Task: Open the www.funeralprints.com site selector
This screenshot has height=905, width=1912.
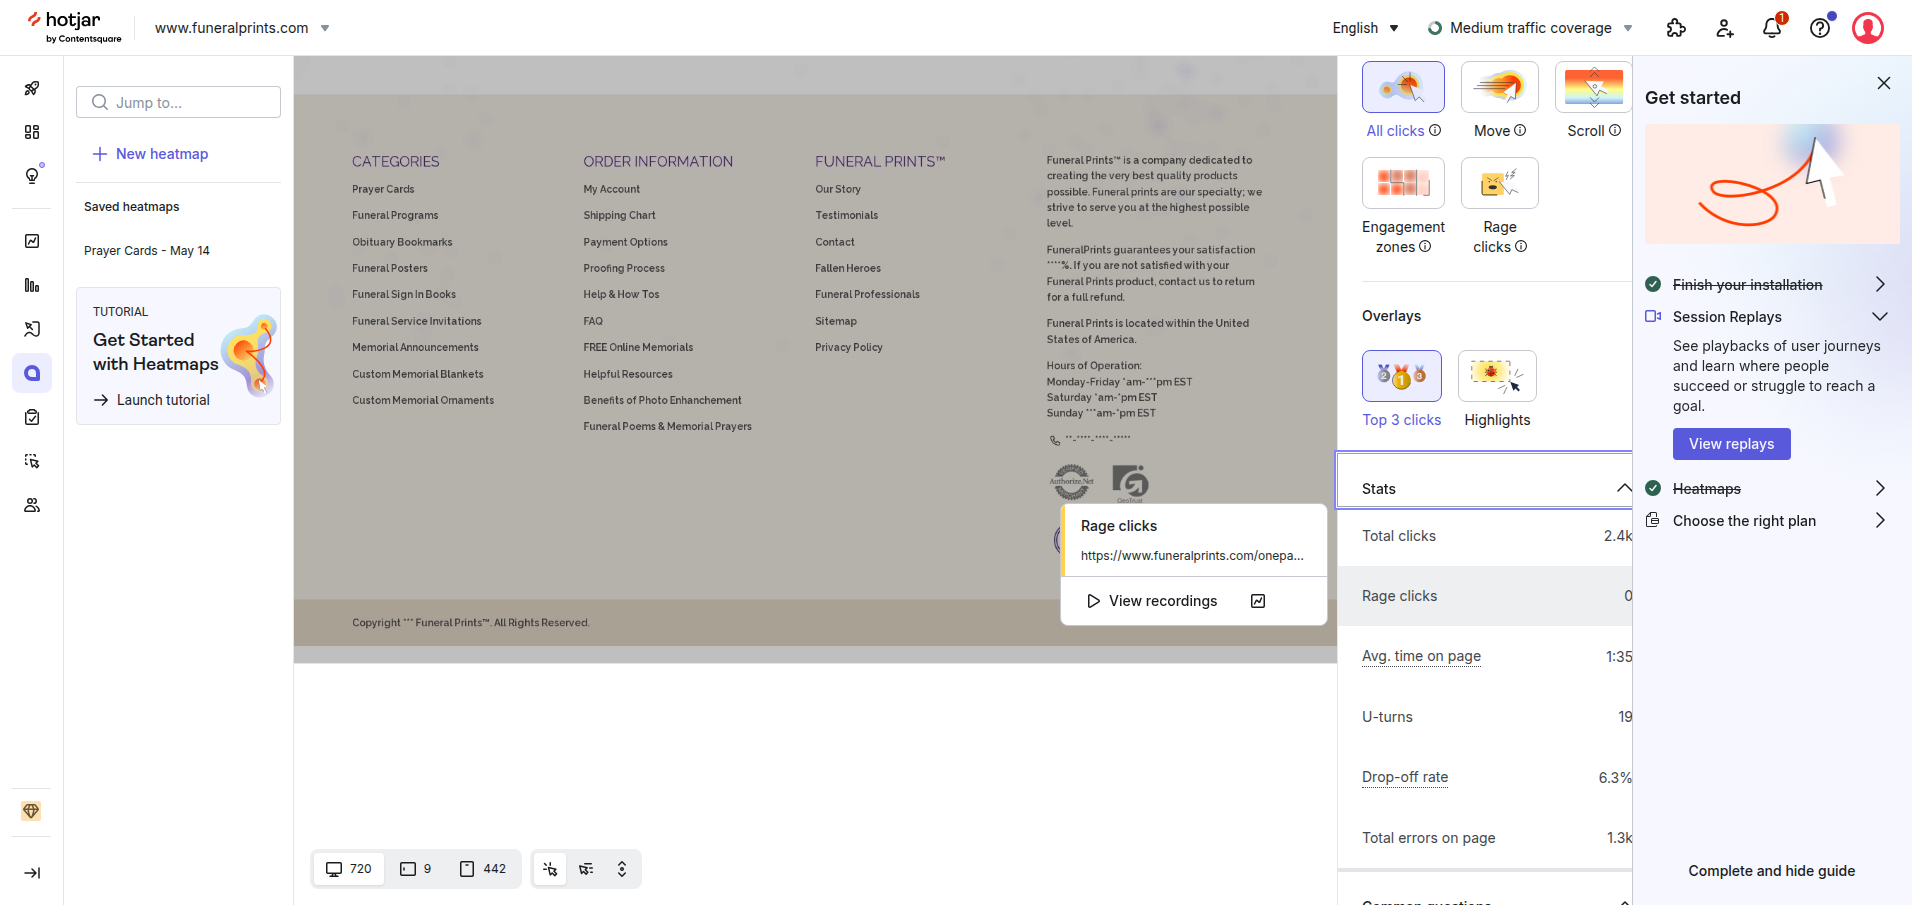Action: [240, 28]
